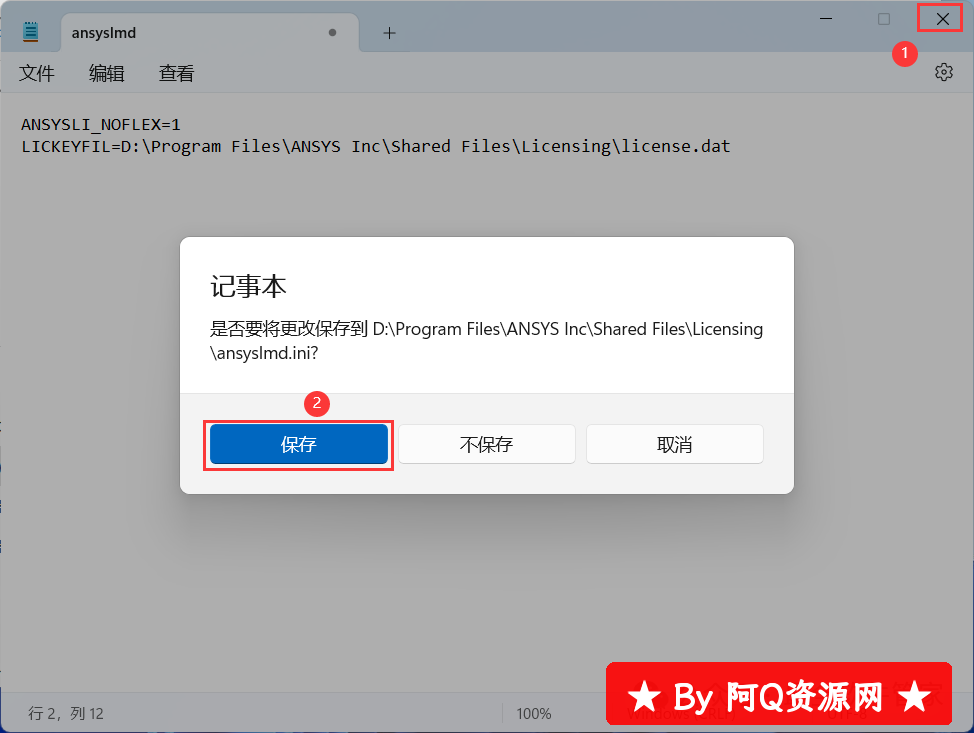Image resolution: width=974 pixels, height=733 pixels.
Task: Open the 编辑 menu
Action: pyautogui.click(x=106, y=73)
